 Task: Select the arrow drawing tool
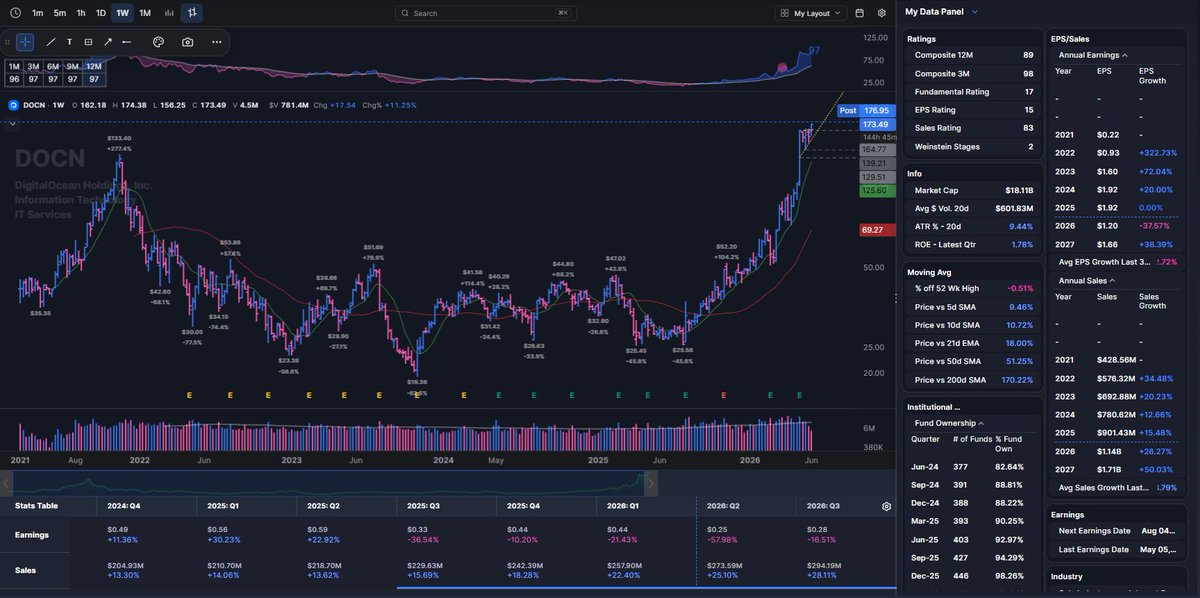click(x=107, y=42)
